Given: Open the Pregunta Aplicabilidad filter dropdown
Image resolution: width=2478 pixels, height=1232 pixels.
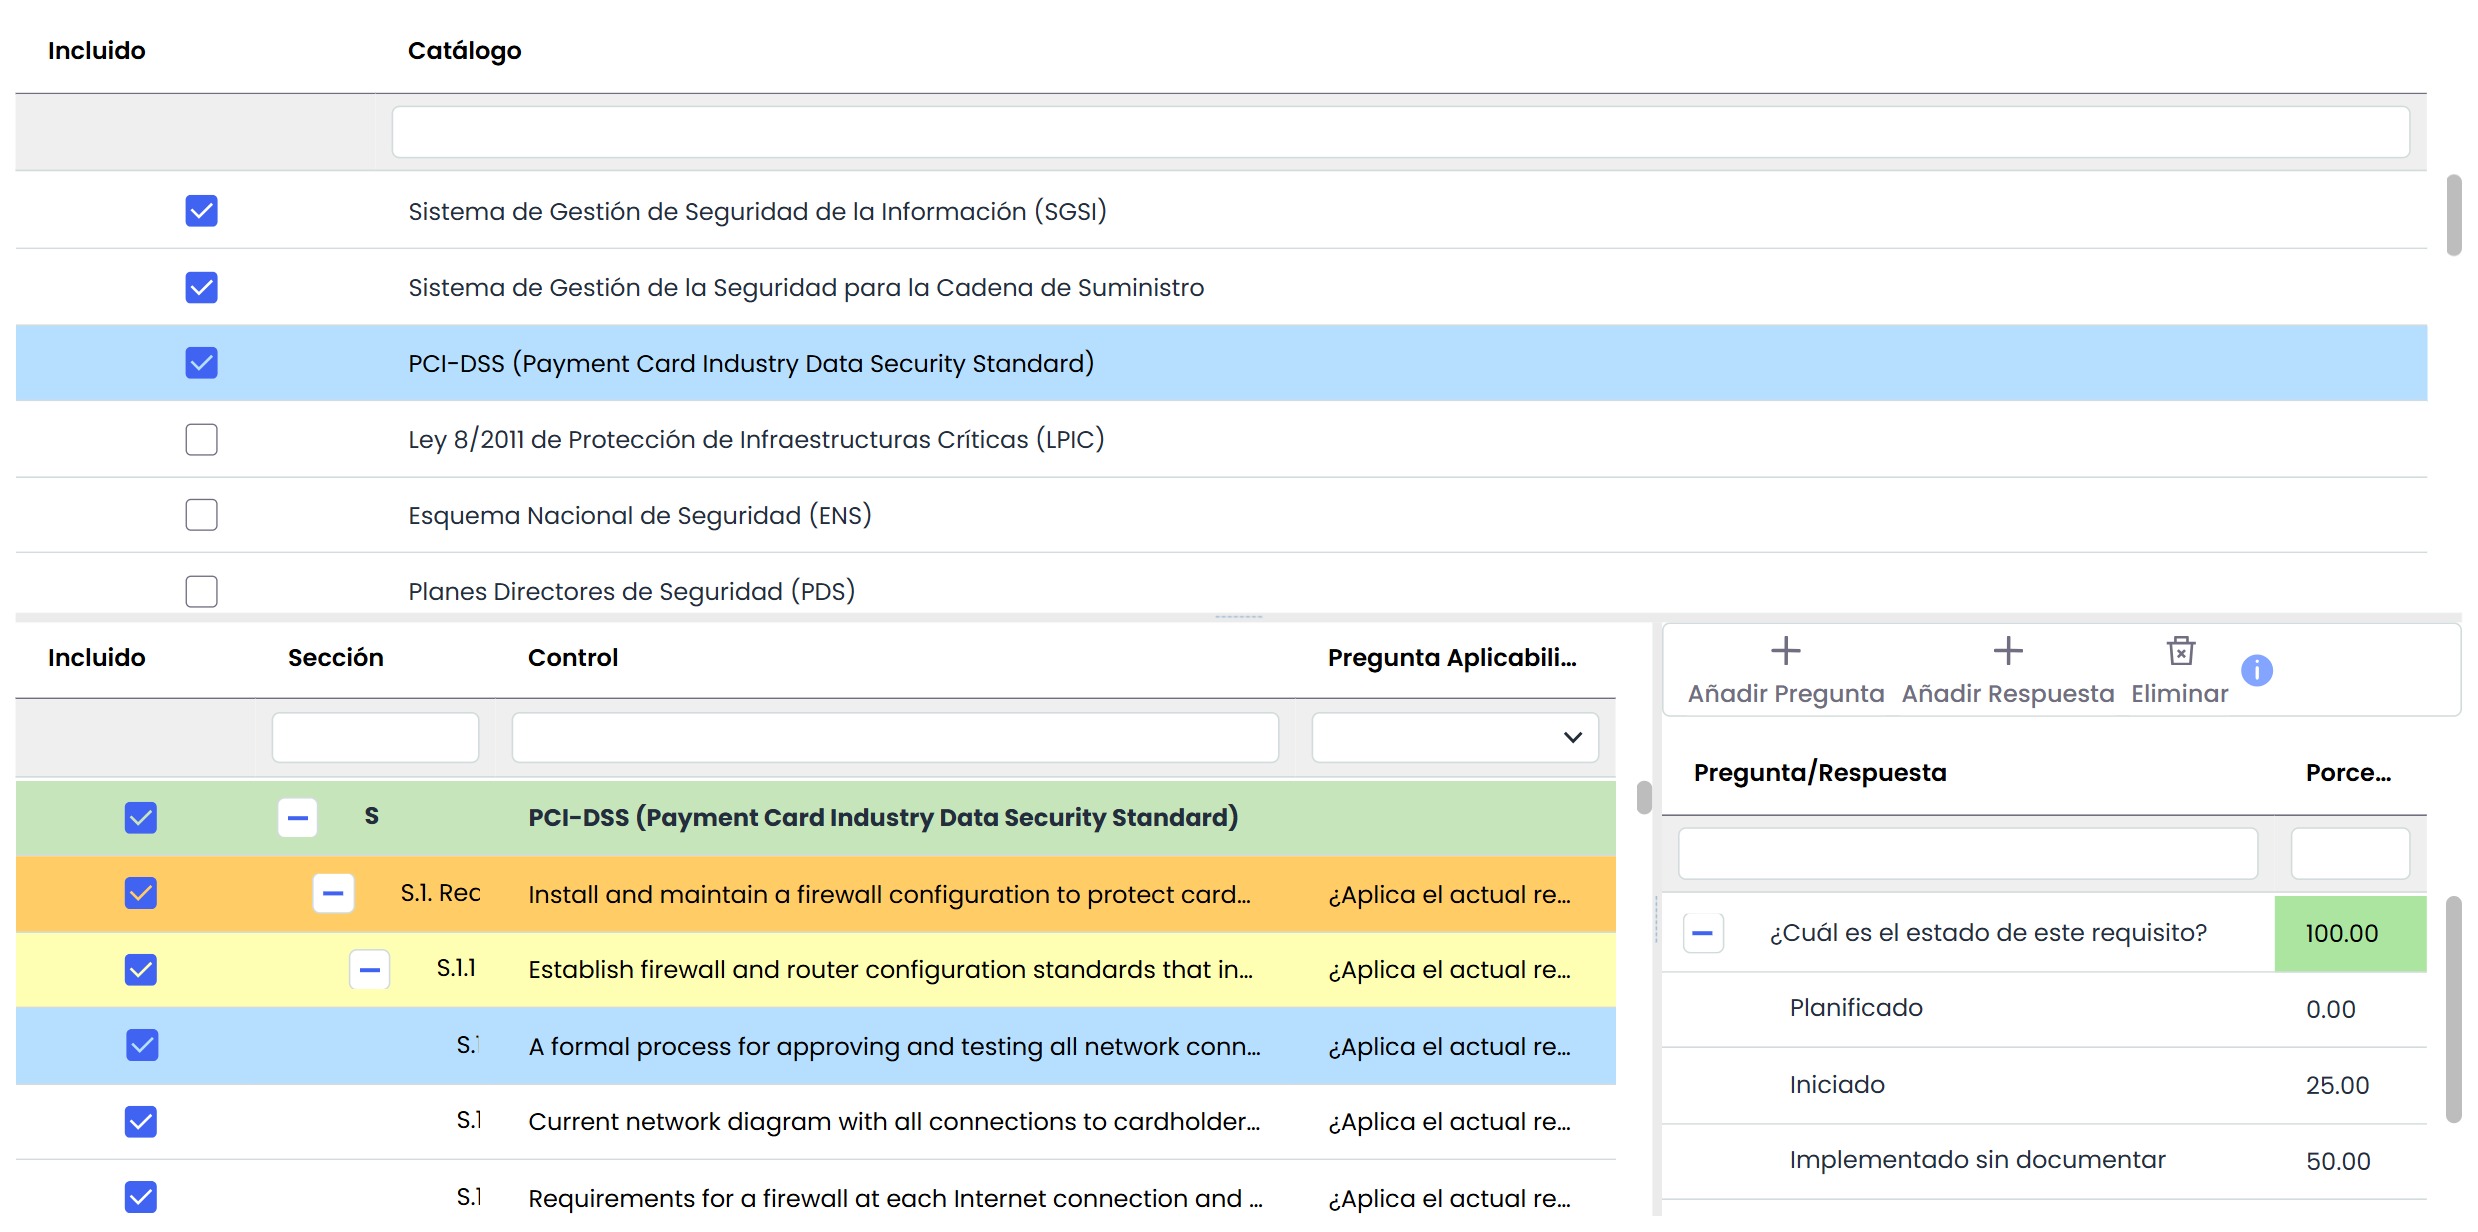Looking at the screenshot, I should (x=1572, y=737).
